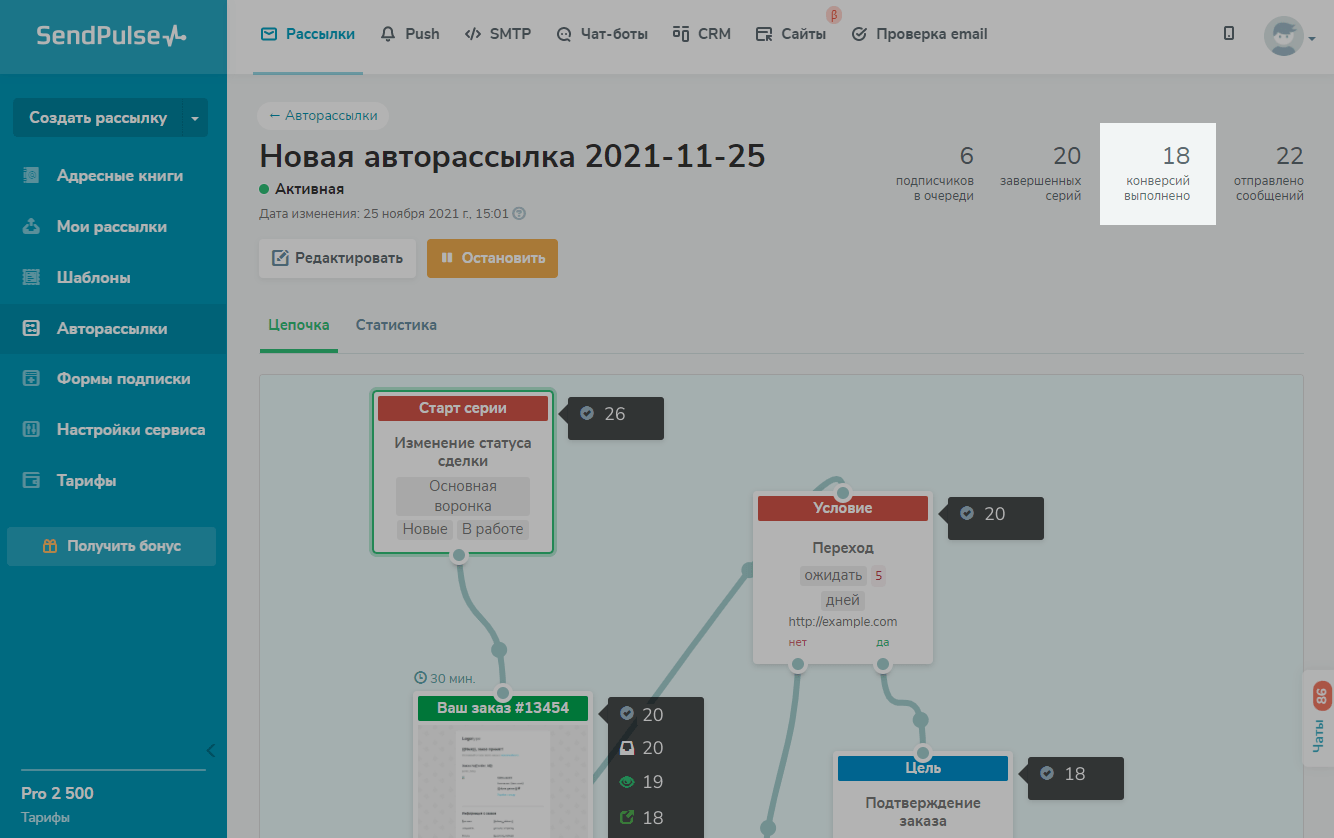Switch to the Статистика tab

click(396, 325)
